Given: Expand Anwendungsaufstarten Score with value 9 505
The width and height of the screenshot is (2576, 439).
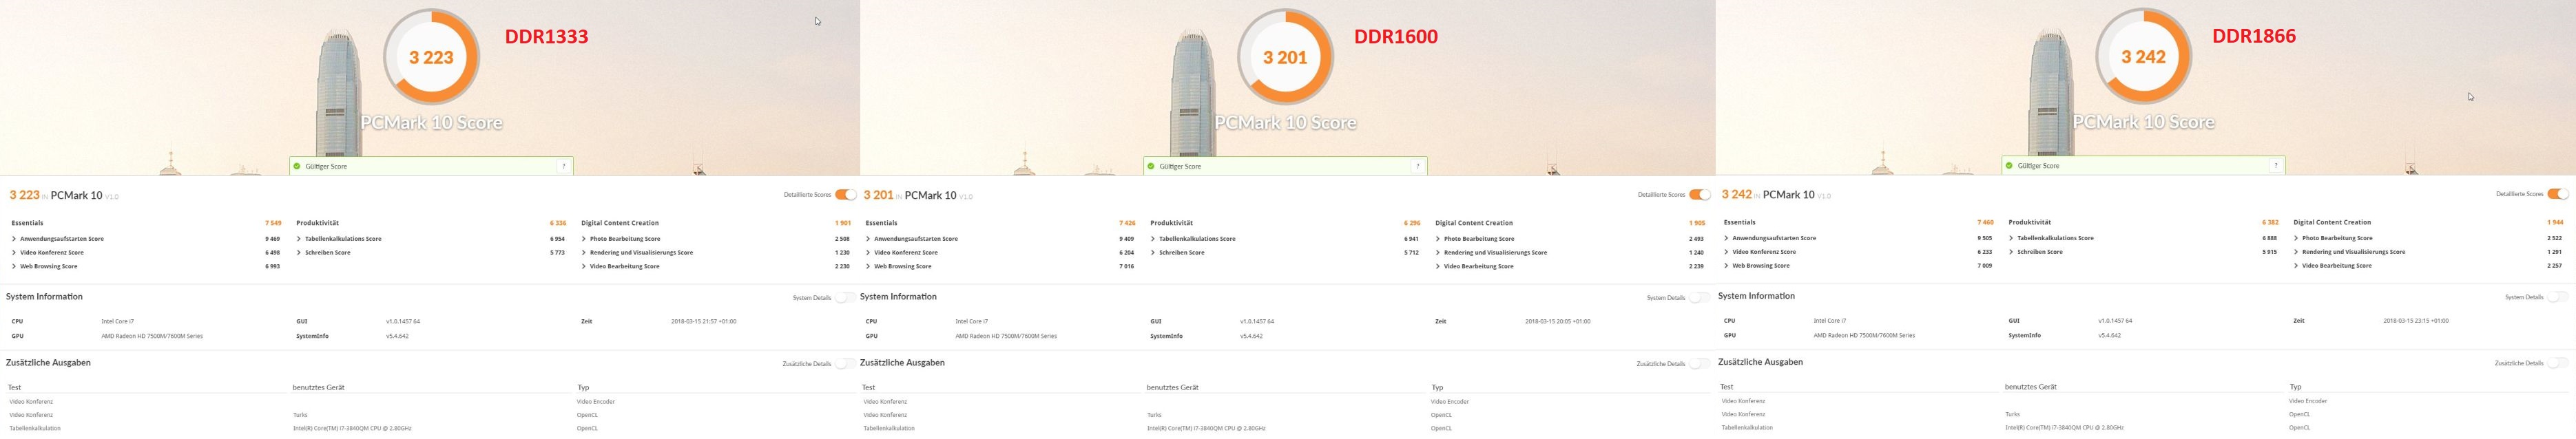Looking at the screenshot, I should 1726,238.
